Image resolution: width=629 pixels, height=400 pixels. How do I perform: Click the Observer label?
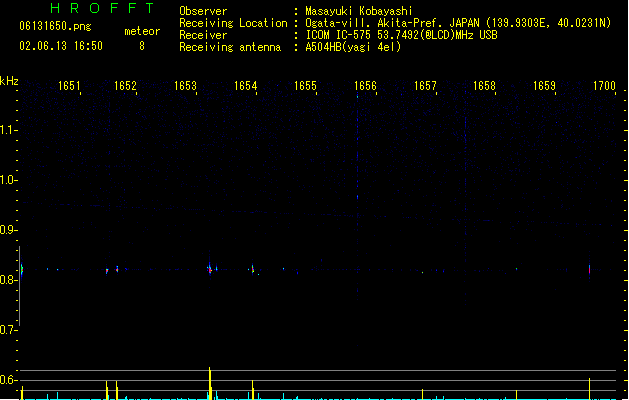[x=203, y=11]
